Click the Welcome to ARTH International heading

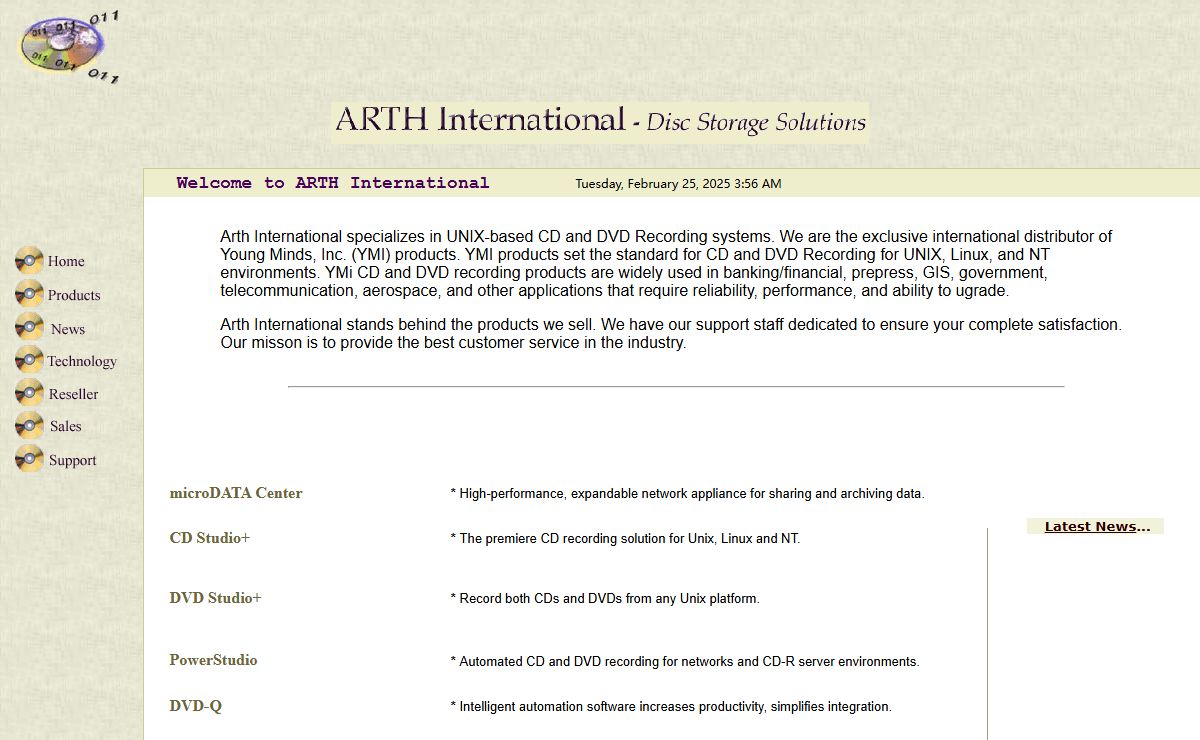333,183
